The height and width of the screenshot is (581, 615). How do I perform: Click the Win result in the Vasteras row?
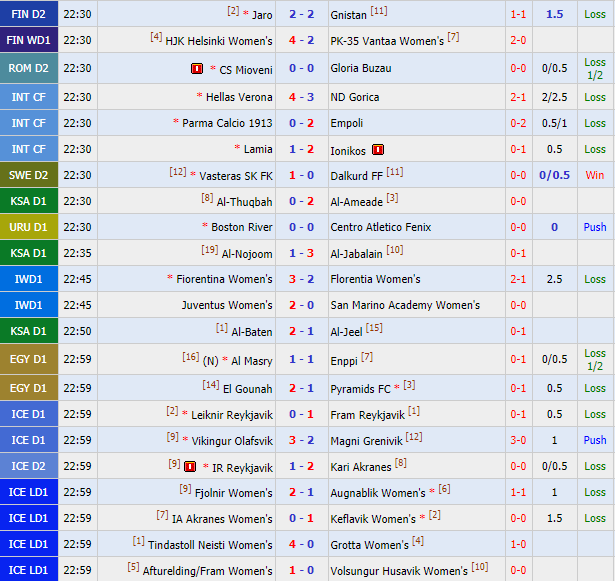tap(594, 175)
